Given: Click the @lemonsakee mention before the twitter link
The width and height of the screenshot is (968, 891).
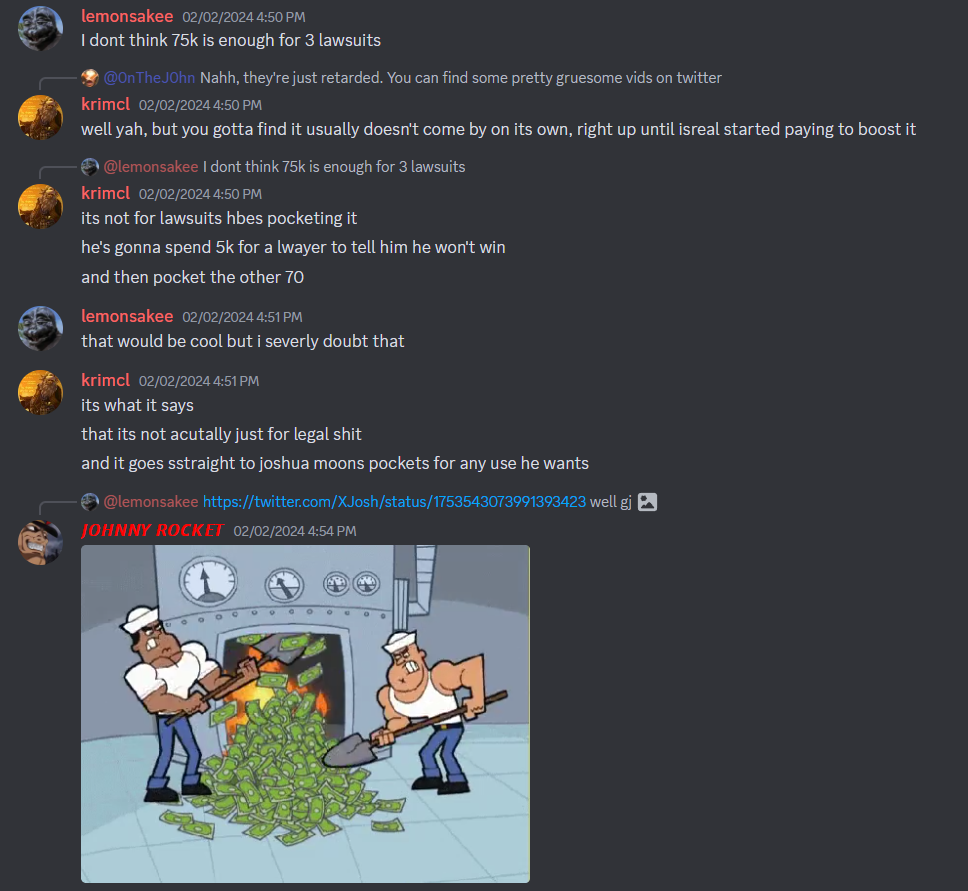Looking at the screenshot, I should coord(151,501).
